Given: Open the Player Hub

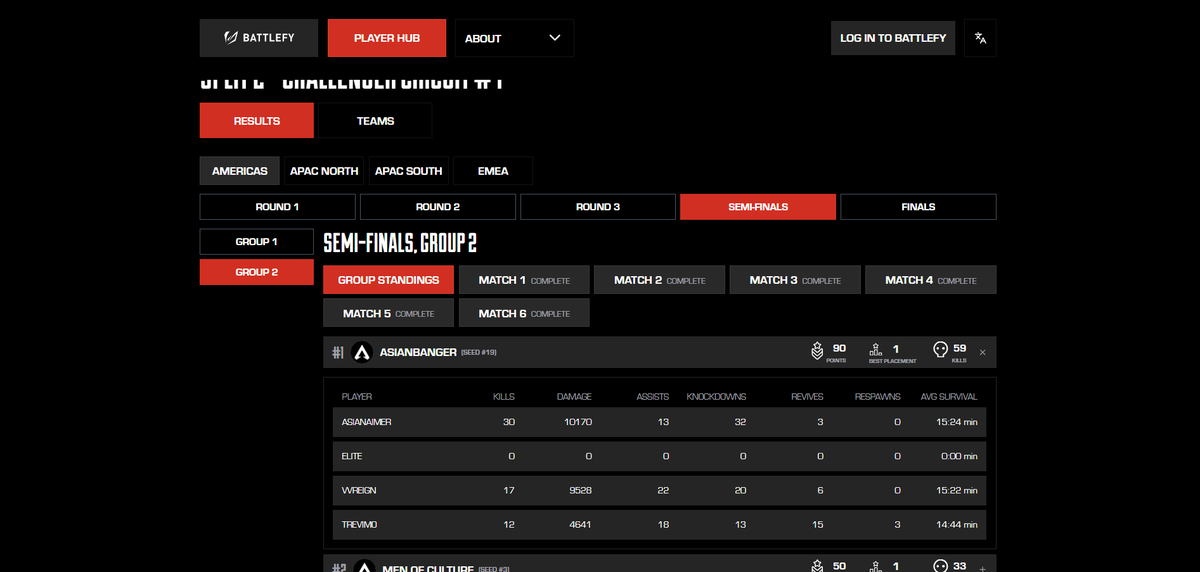Looking at the screenshot, I should [387, 38].
